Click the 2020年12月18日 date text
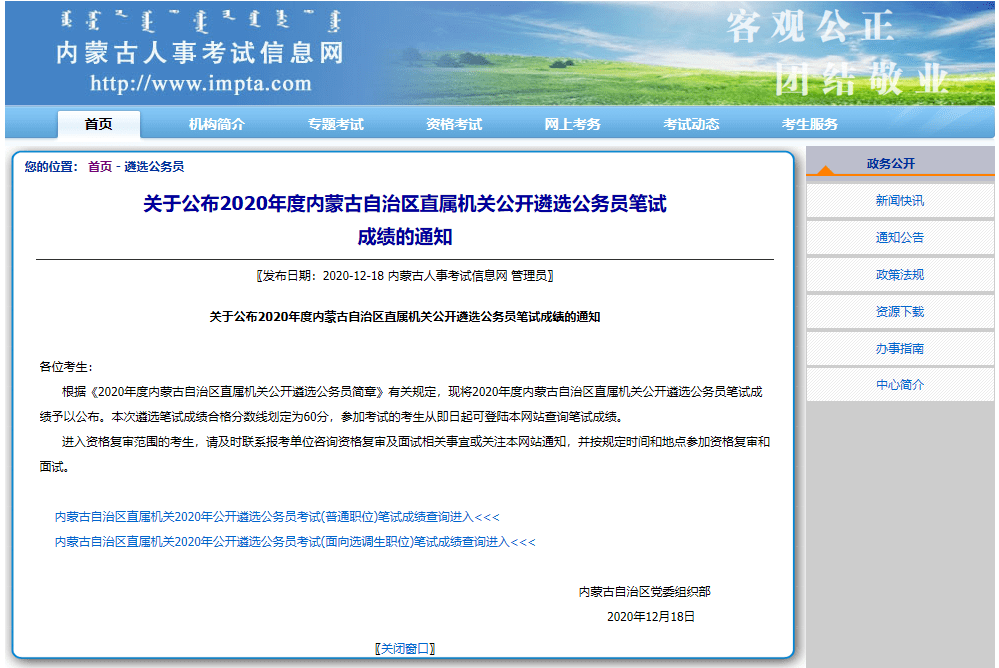The height and width of the screenshot is (668, 999). (651, 616)
